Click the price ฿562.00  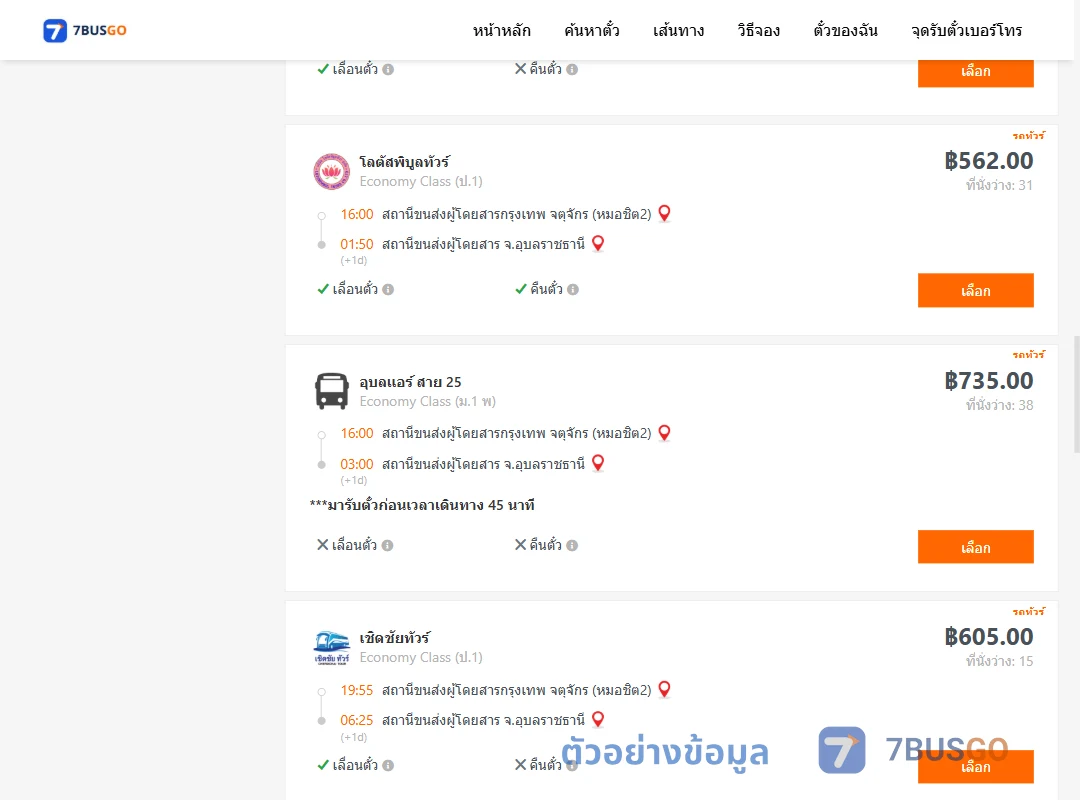point(988,161)
